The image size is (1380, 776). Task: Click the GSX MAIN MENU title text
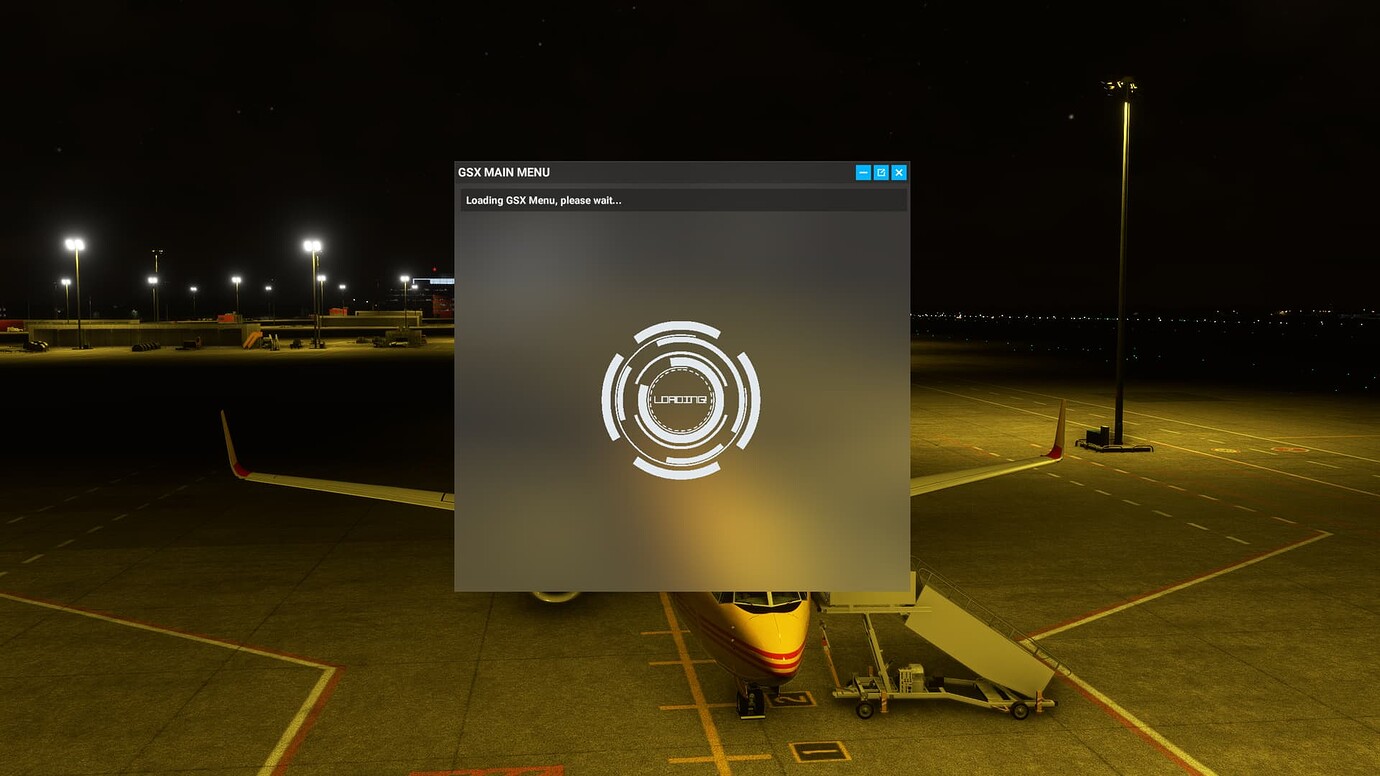[504, 172]
